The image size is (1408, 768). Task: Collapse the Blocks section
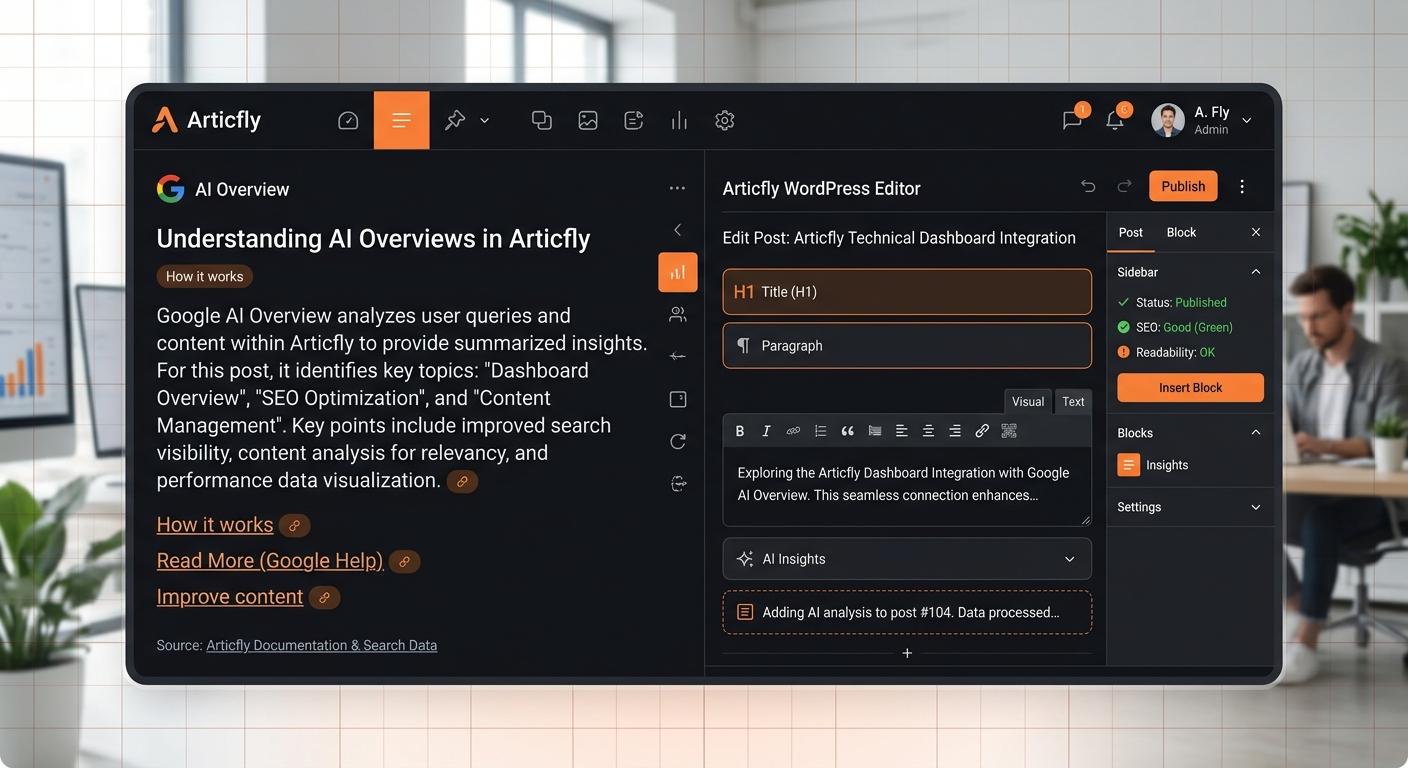coord(1256,433)
